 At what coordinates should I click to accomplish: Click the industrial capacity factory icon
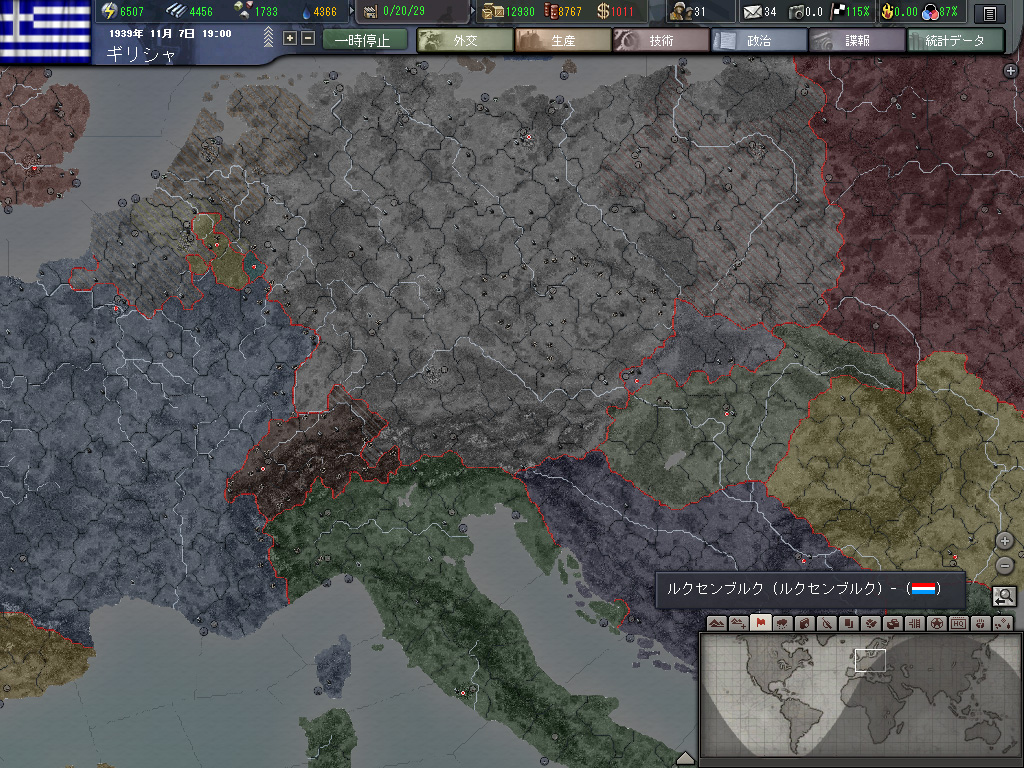point(370,11)
